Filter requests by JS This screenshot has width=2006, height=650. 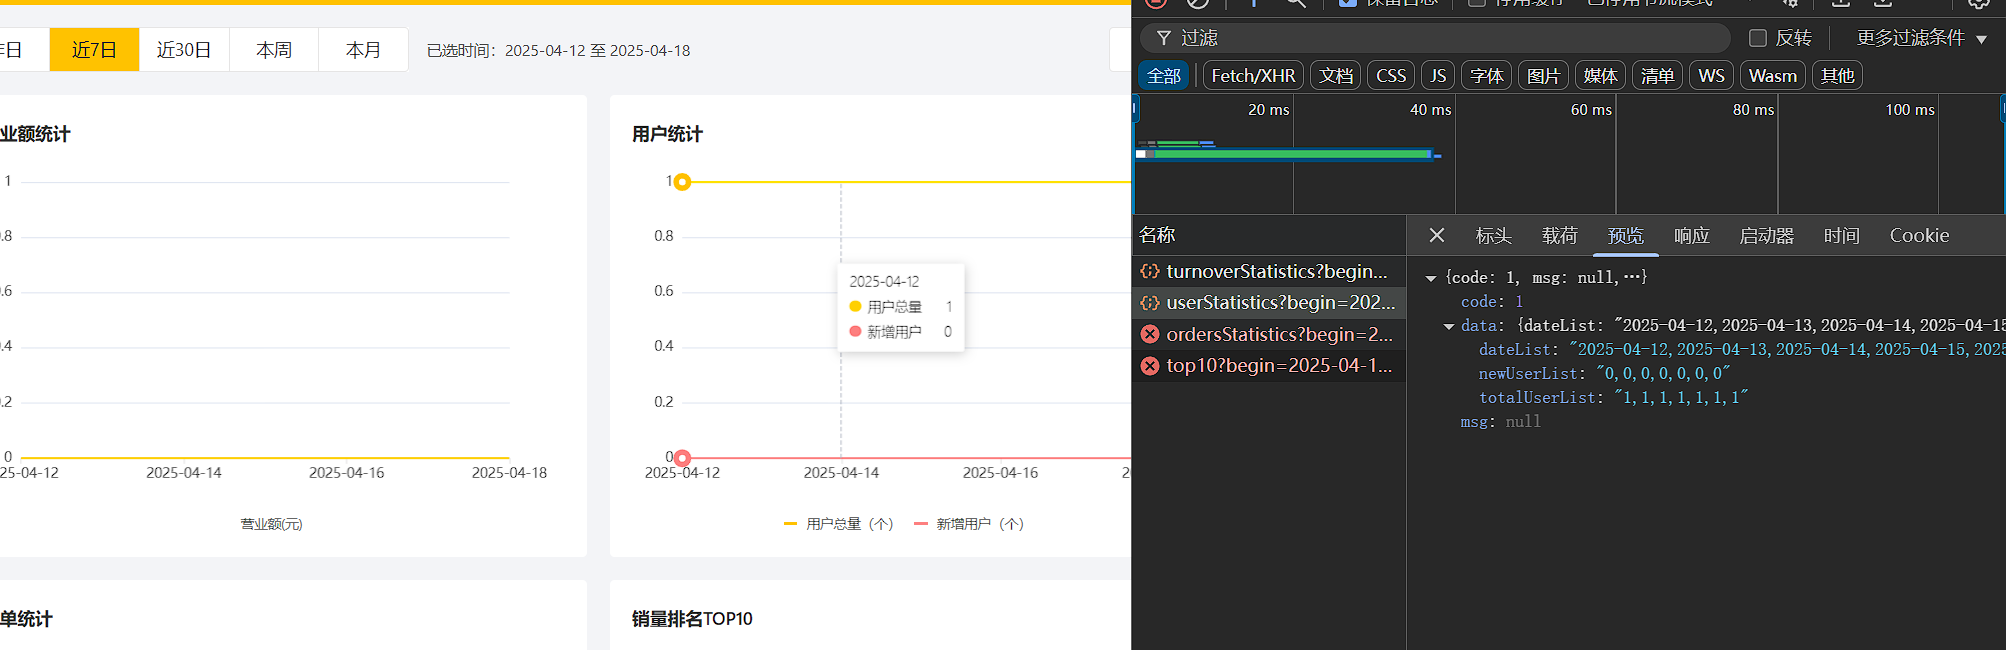tap(1438, 76)
